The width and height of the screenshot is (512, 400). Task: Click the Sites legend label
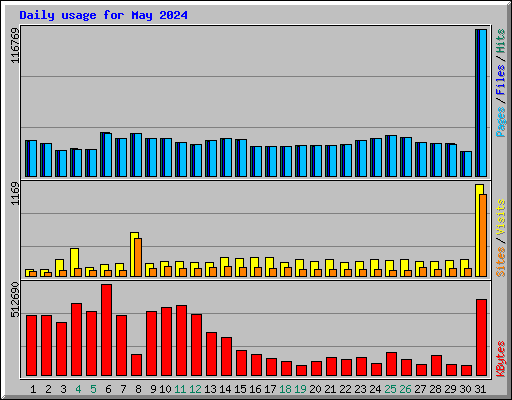(x=500, y=262)
